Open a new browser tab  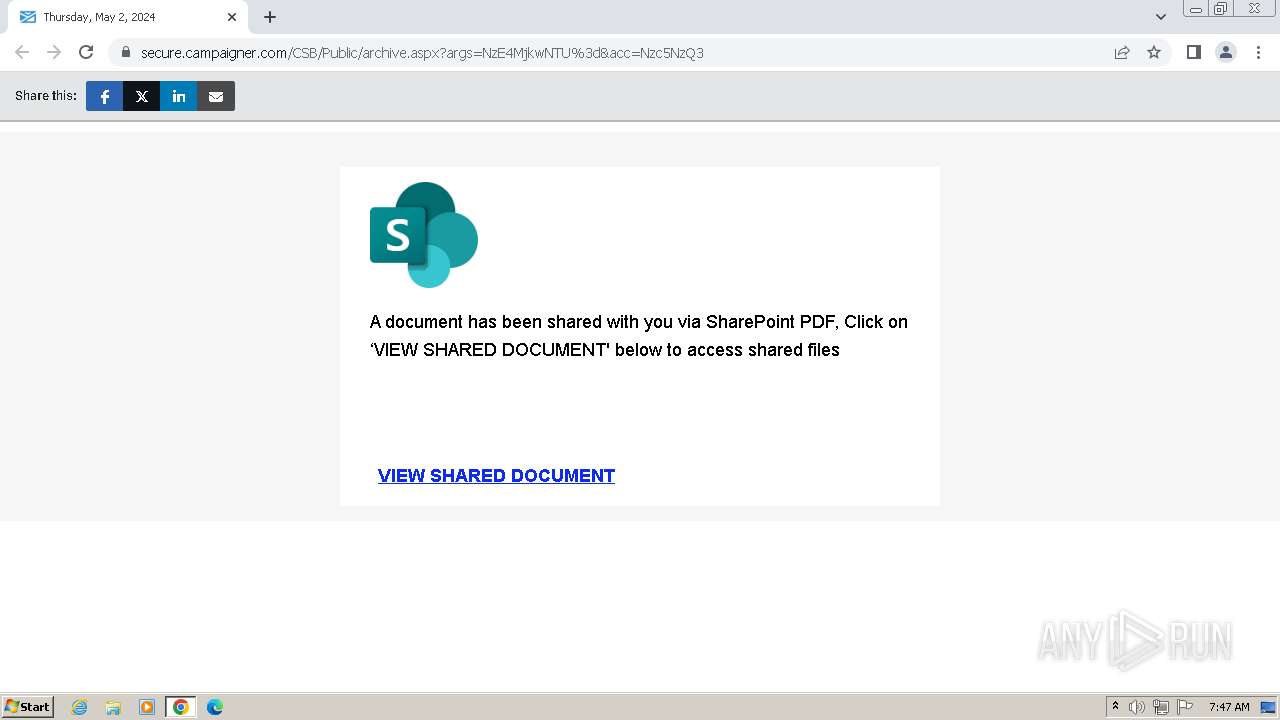(x=270, y=17)
